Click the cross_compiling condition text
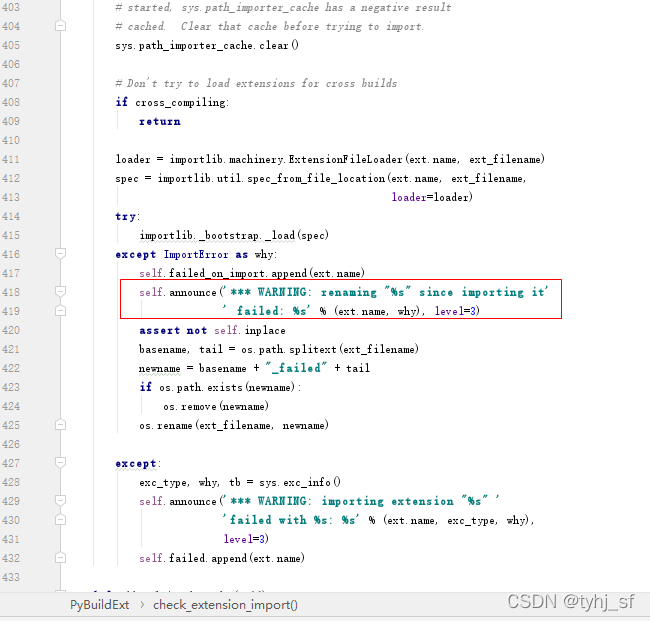 (182, 102)
